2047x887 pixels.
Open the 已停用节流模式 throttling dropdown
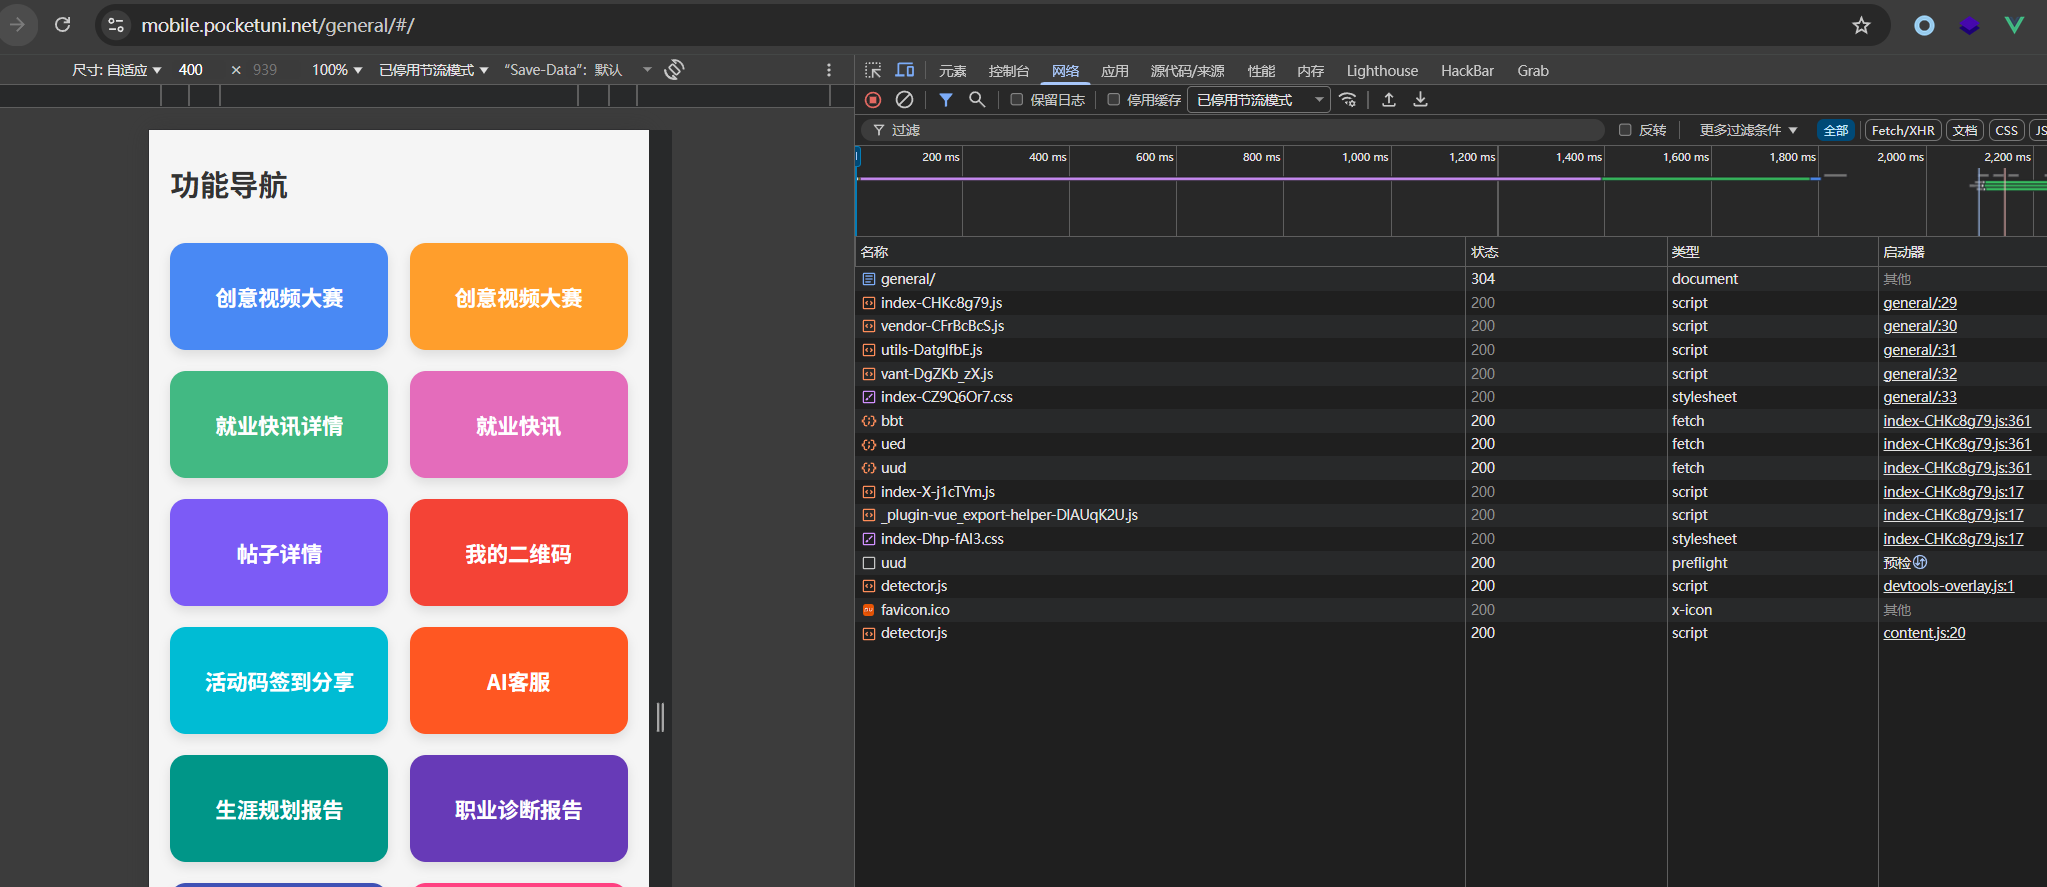pyautogui.click(x=1258, y=100)
